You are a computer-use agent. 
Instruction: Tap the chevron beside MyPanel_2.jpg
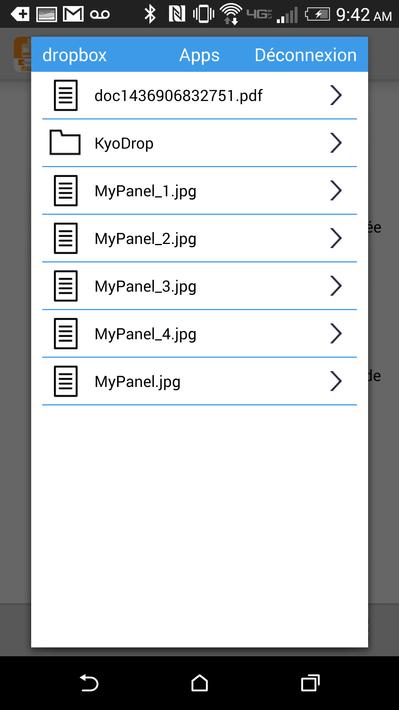tap(336, 238)
